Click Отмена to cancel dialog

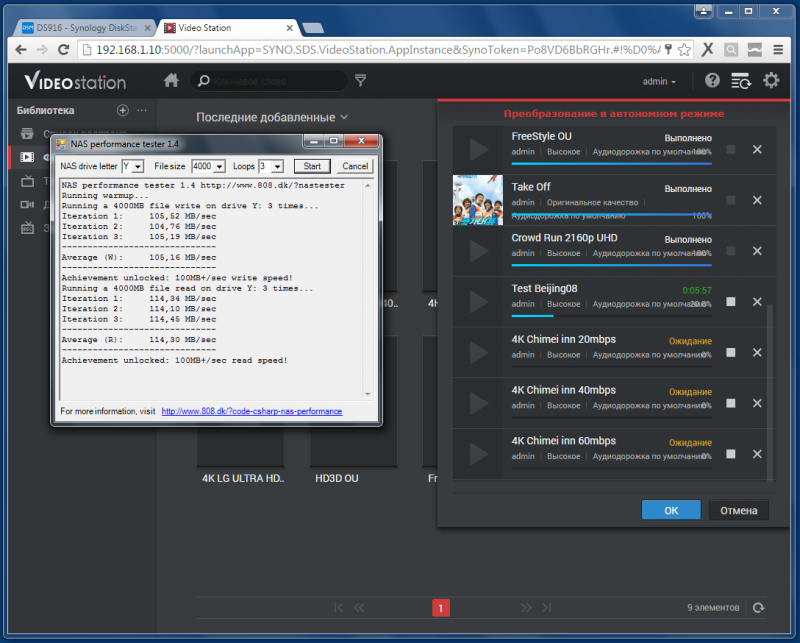pos(738,510)
